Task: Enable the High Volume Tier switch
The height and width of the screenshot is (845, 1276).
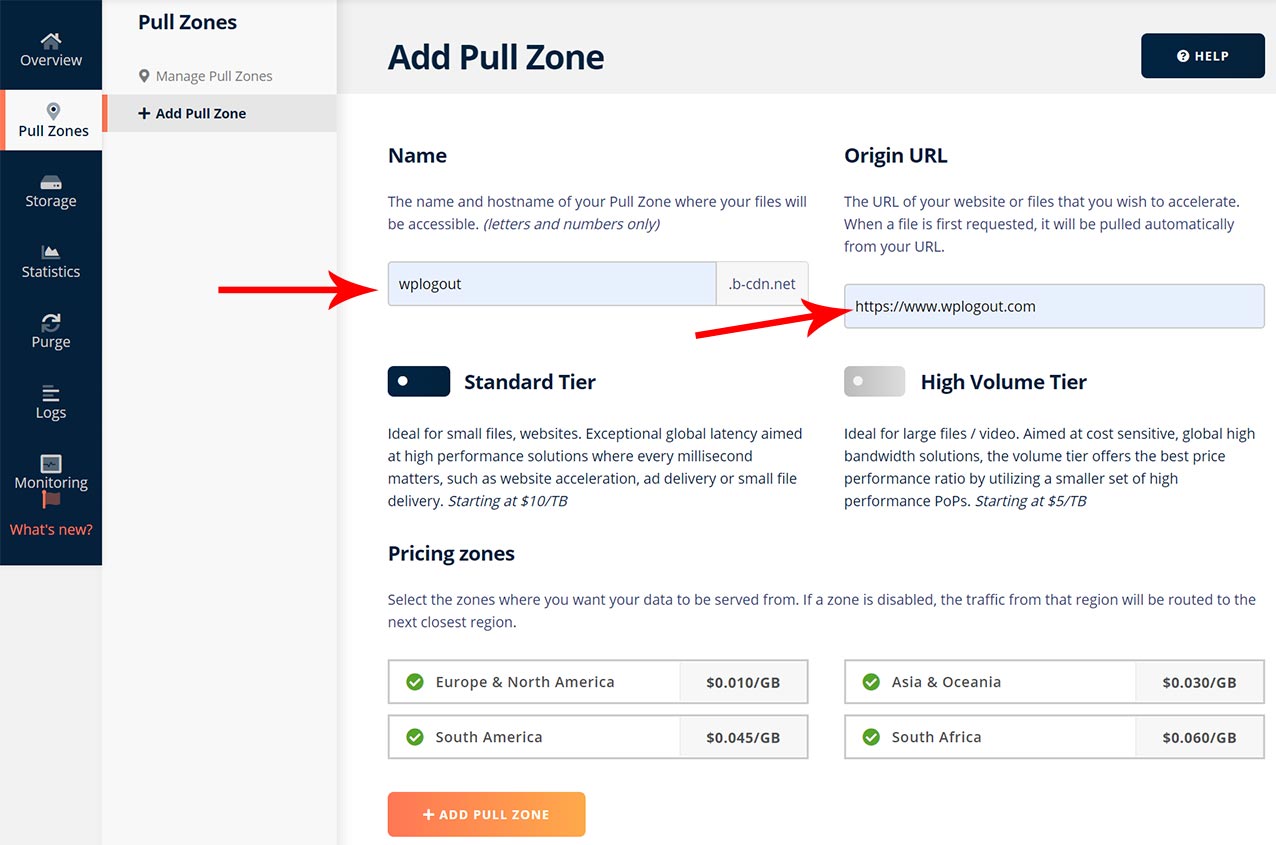Action: pos(874,381)
